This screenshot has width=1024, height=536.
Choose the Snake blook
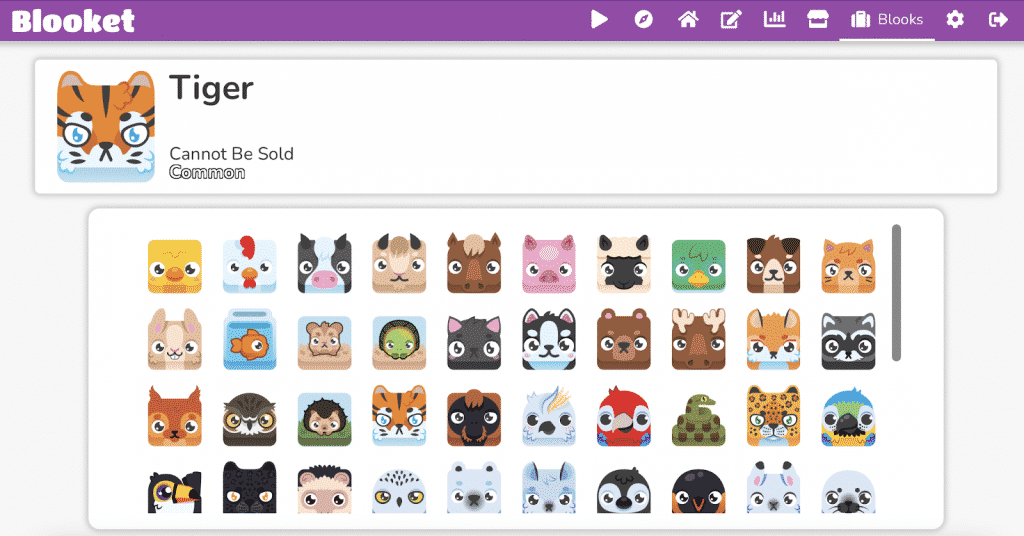699,416
